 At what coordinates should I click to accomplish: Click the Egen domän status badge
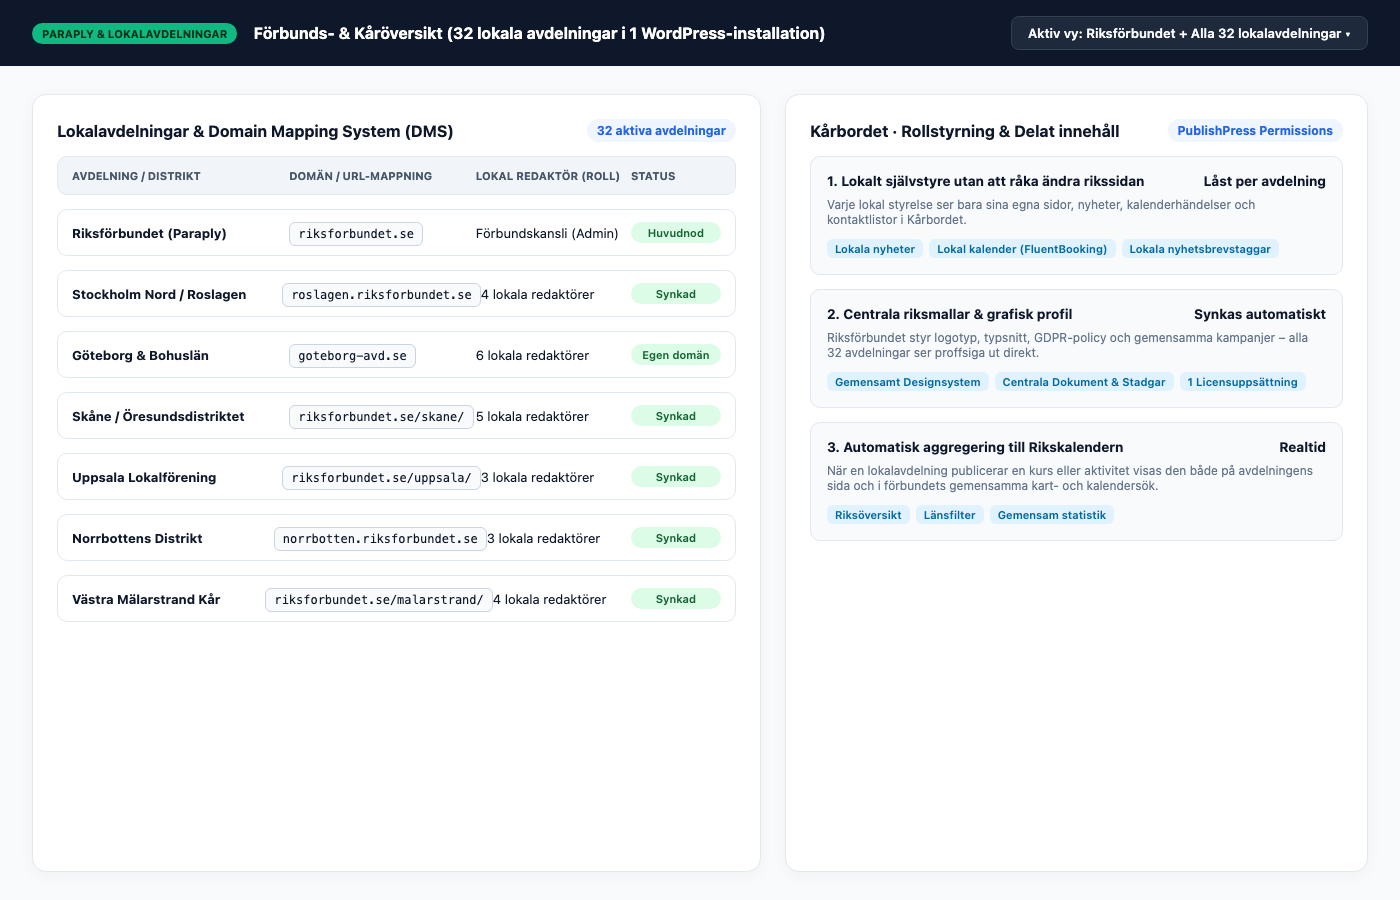coord(676,355)
